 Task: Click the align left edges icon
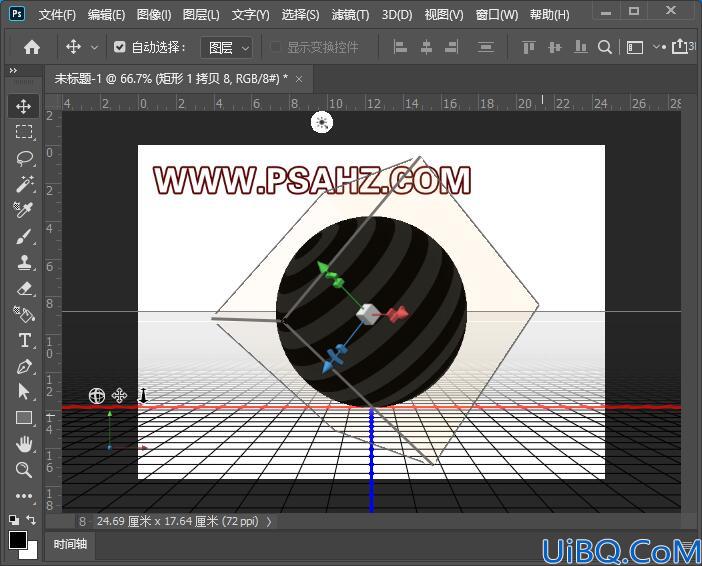tap(400, 47)
